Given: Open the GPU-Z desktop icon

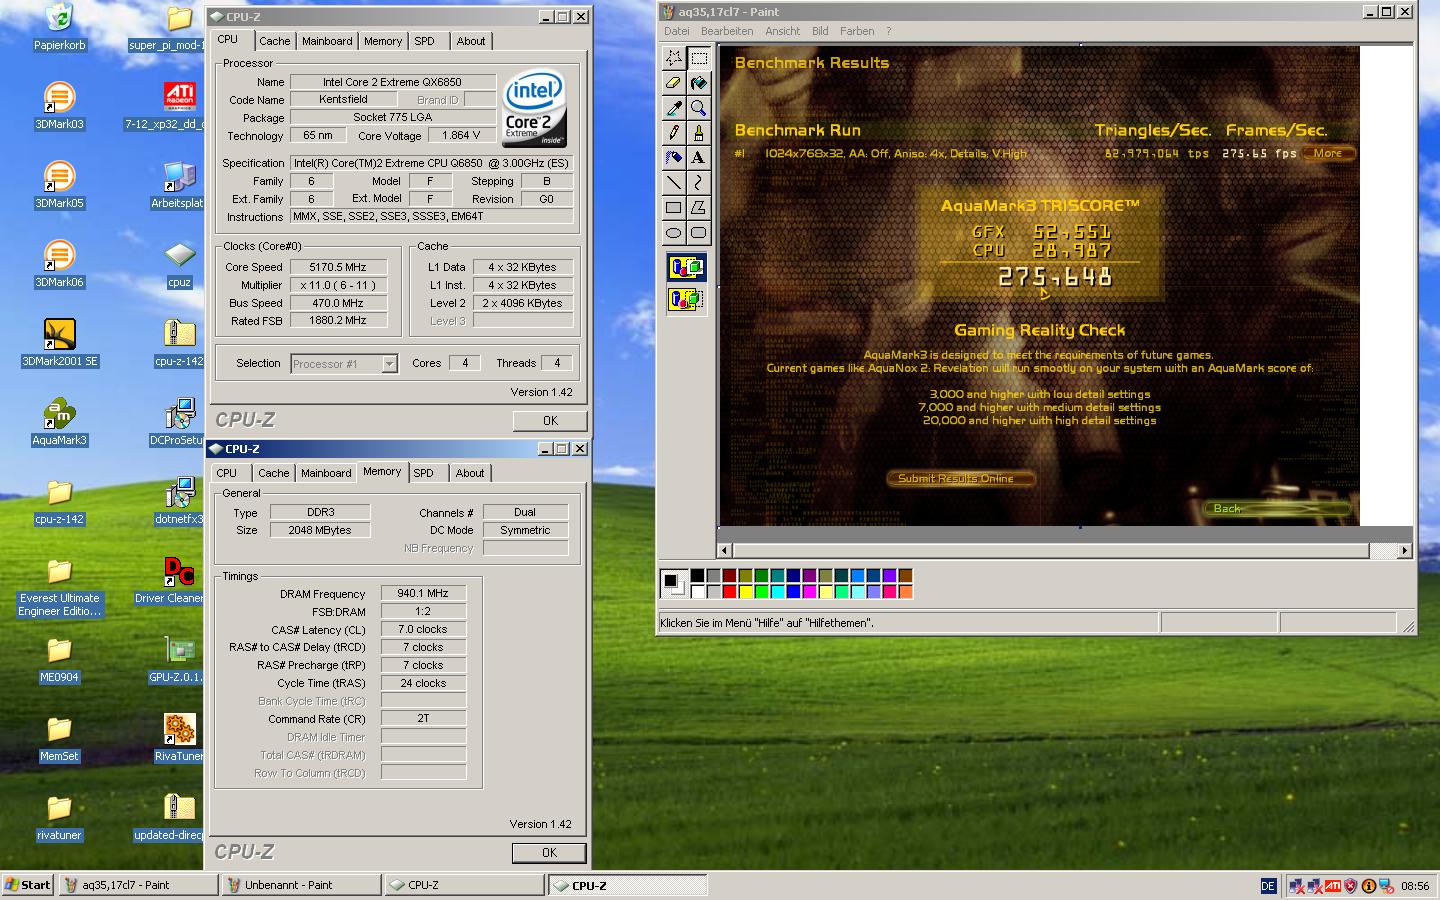Looking at the screenshot, I should (179, 659).
